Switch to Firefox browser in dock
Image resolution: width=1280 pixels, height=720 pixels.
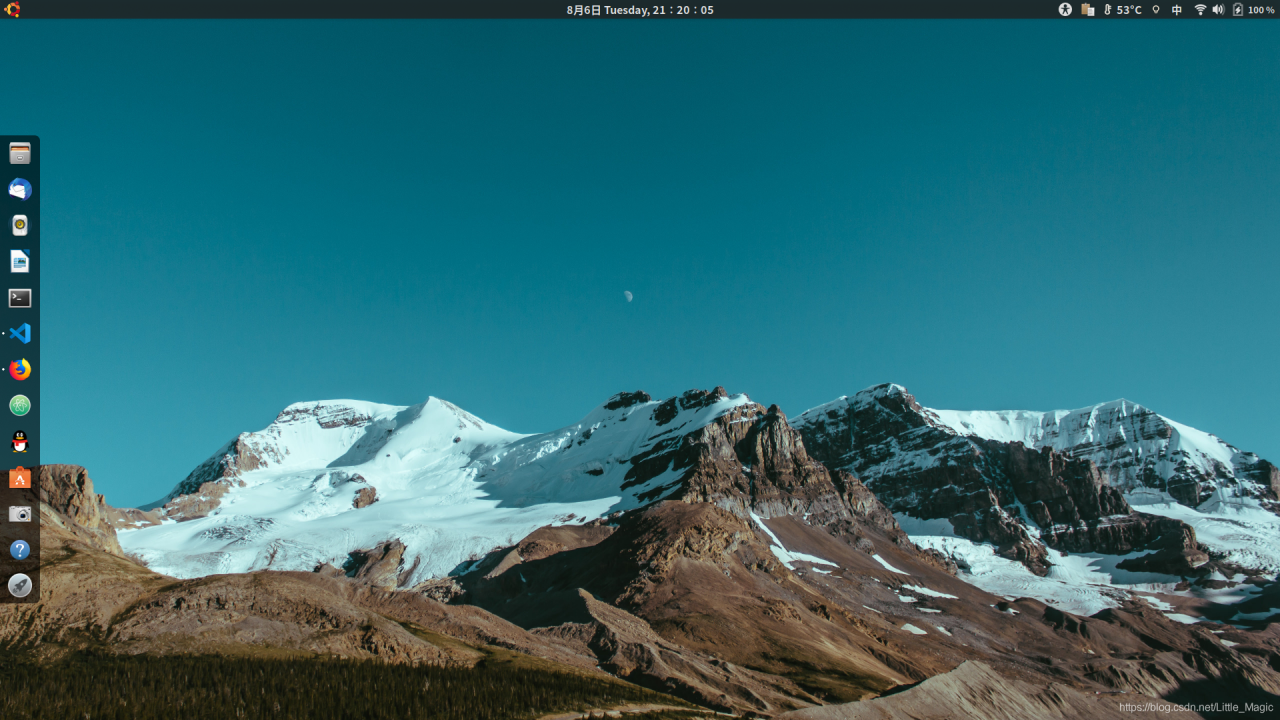click(x=20, y=369)
